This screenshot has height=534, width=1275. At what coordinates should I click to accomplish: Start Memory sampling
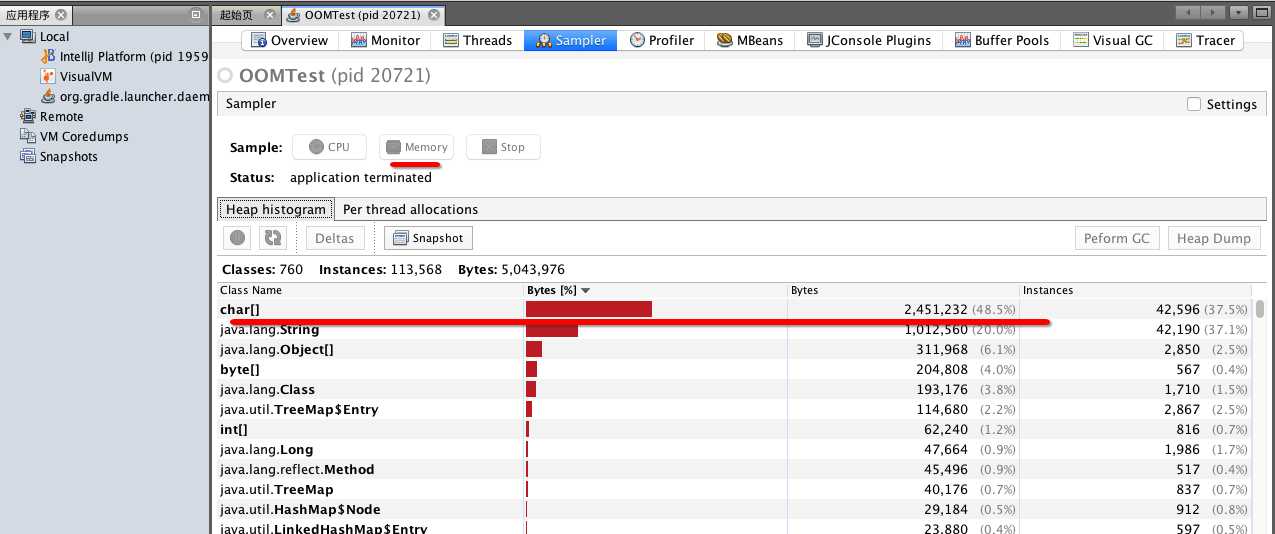click(x=416, y=147)
